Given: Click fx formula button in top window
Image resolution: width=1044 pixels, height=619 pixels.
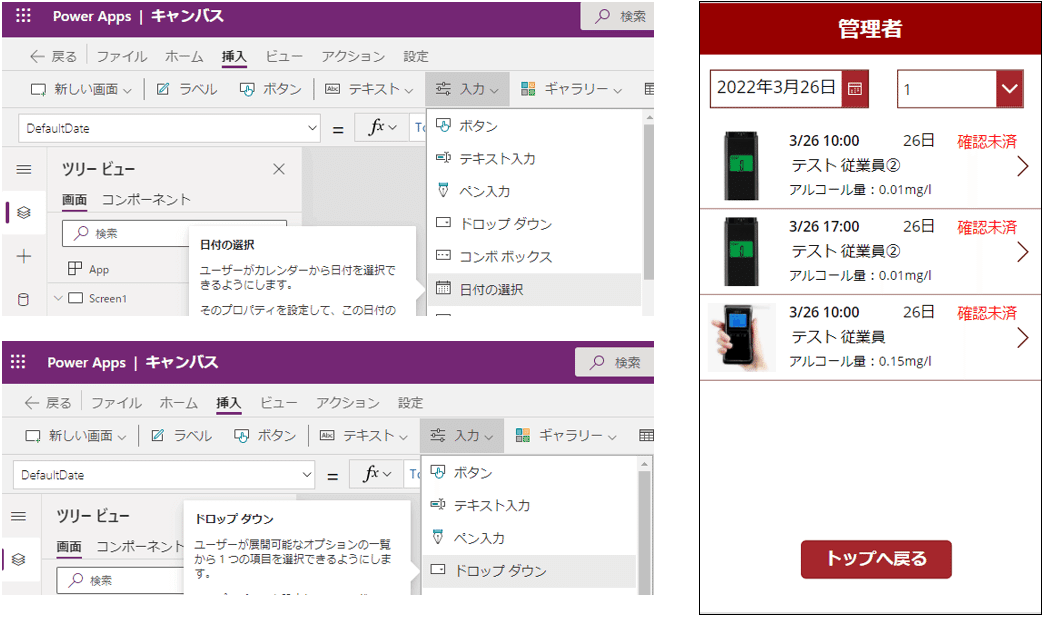Looking at the screenshot, I should click(382, 127).
